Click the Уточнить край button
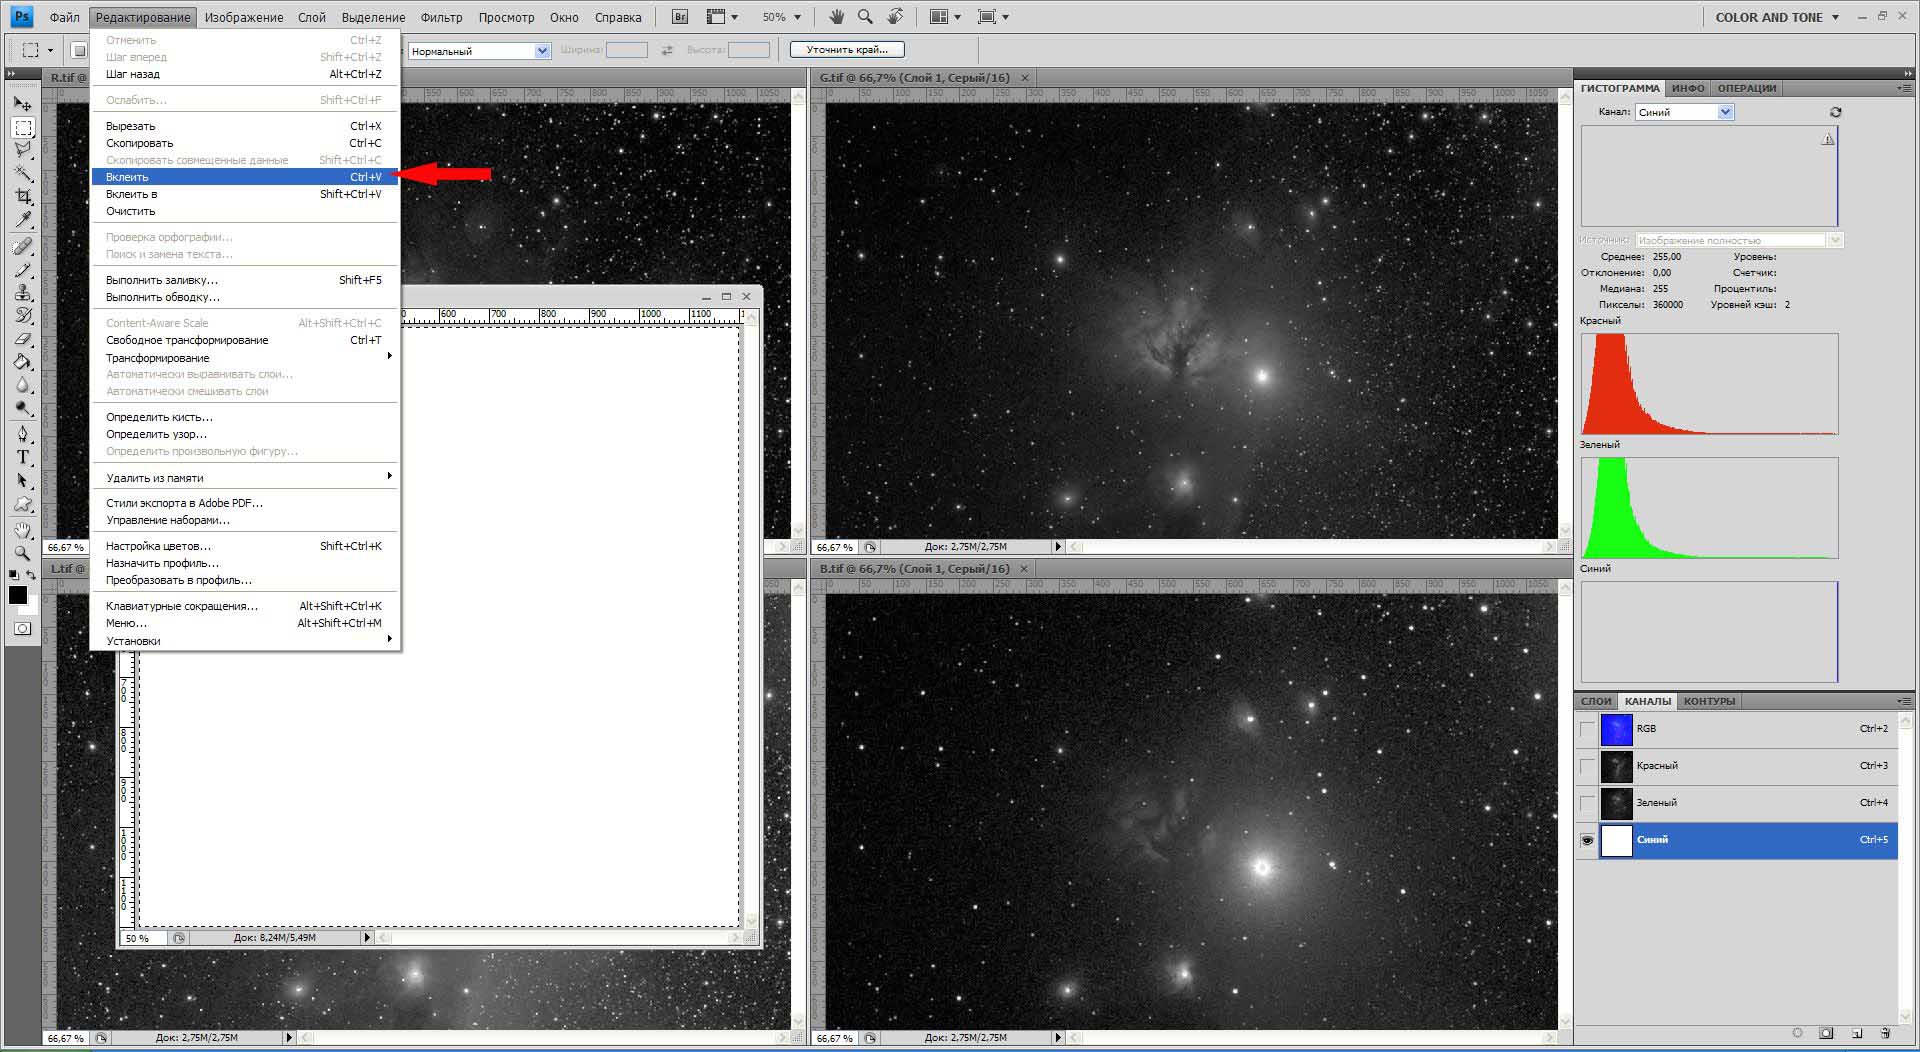This screenshot has height=1052, width=1920. pyautogui.click(x=847, y=49)
